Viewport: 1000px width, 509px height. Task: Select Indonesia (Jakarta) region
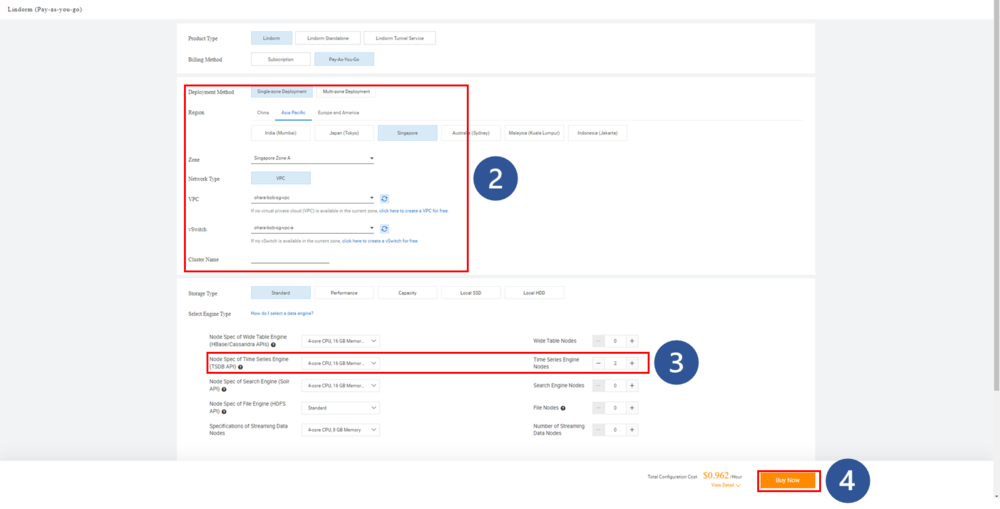coord(598,133)
